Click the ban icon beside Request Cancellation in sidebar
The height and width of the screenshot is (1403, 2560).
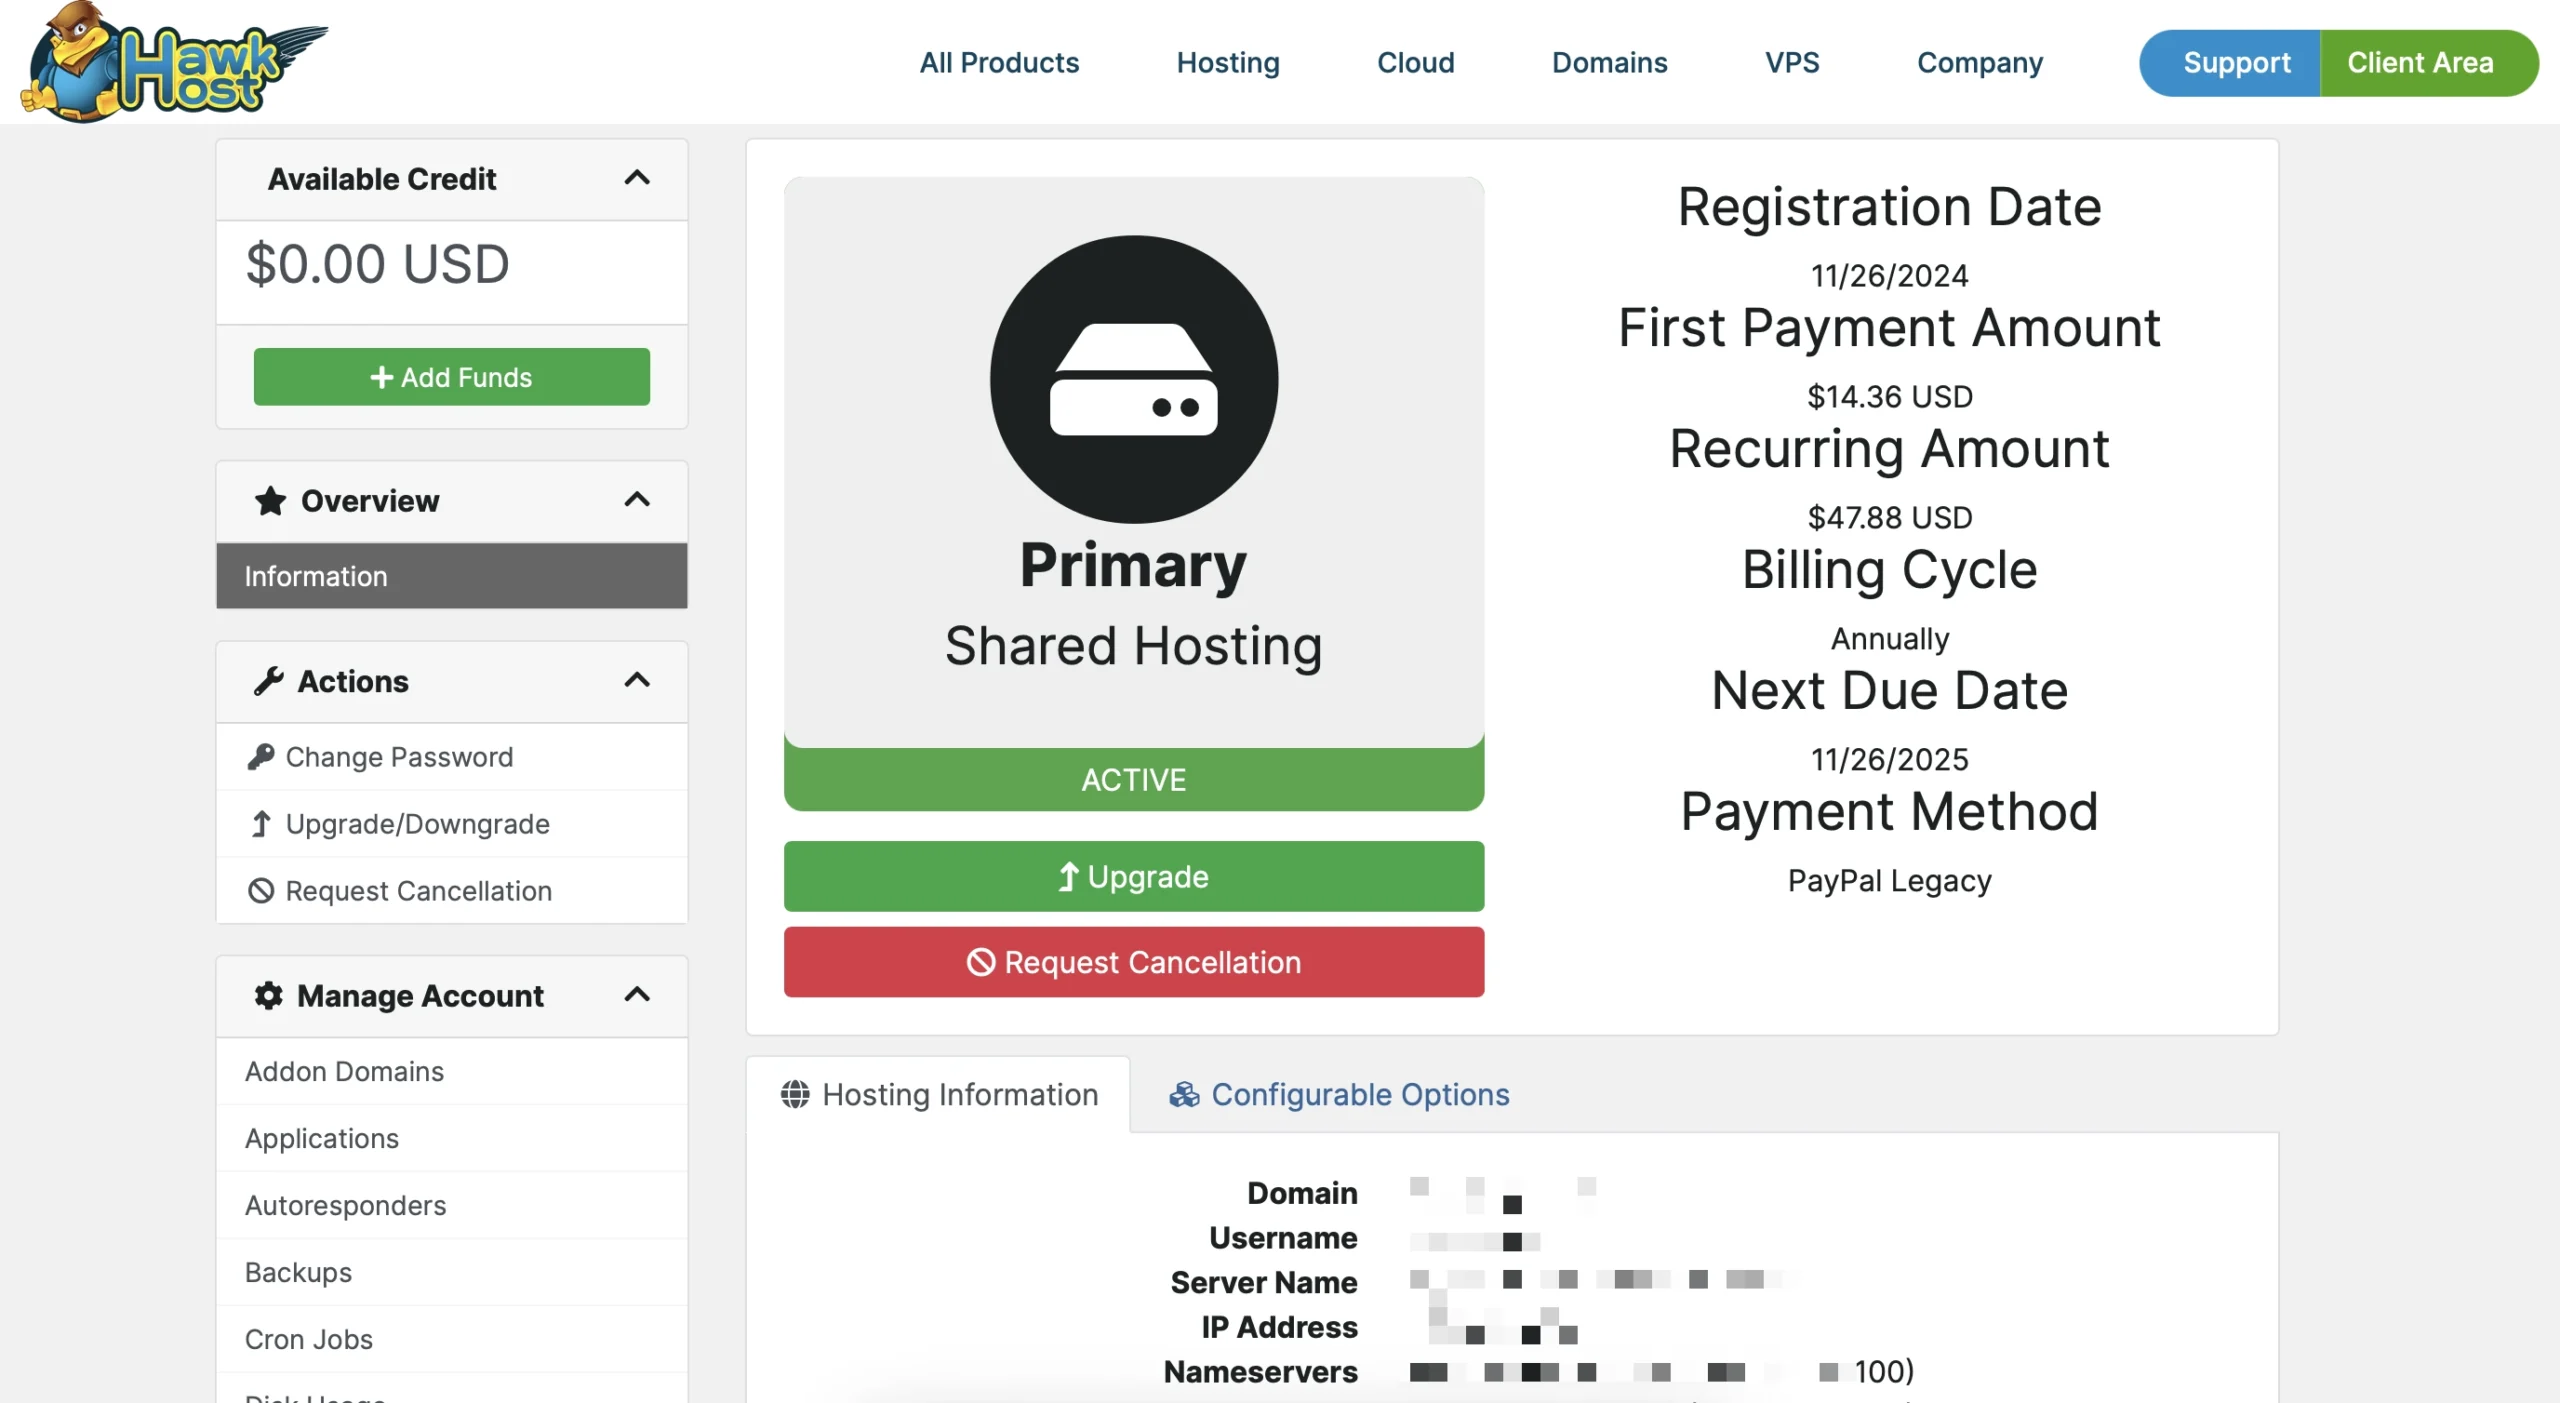pyautogui.click(x=260, y=891)
